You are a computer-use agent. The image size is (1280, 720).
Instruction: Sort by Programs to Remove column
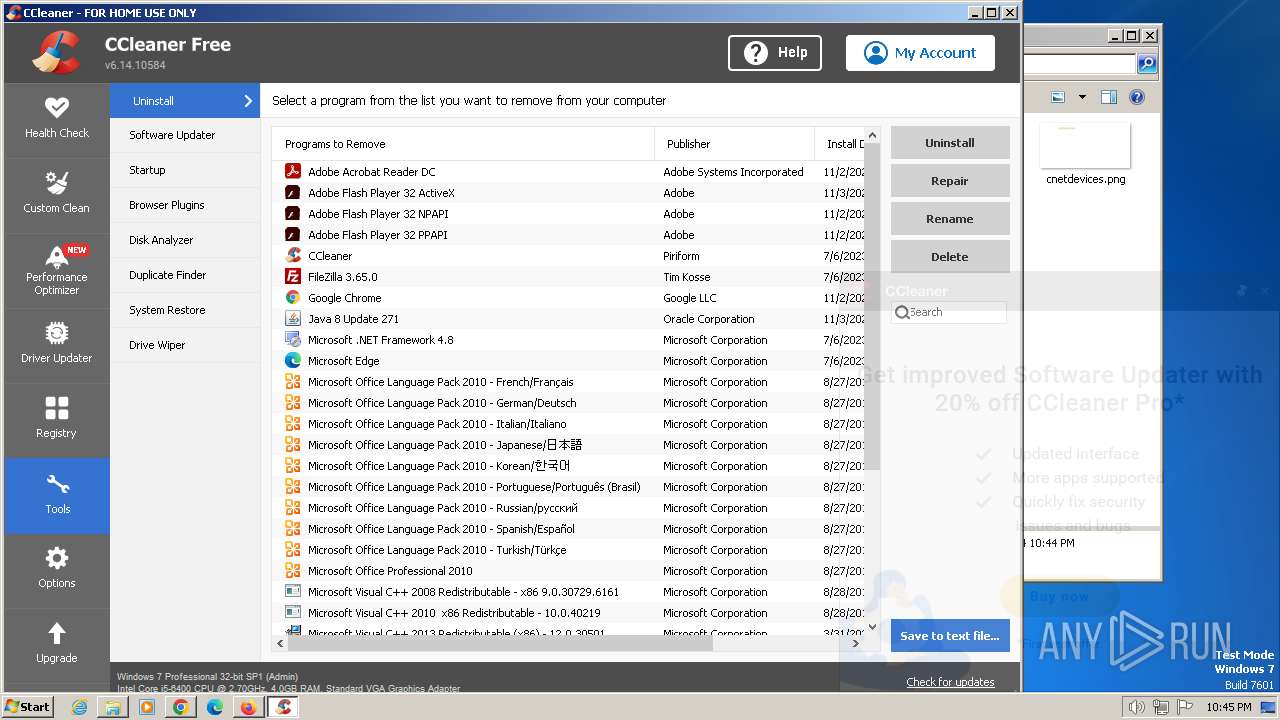463,144
